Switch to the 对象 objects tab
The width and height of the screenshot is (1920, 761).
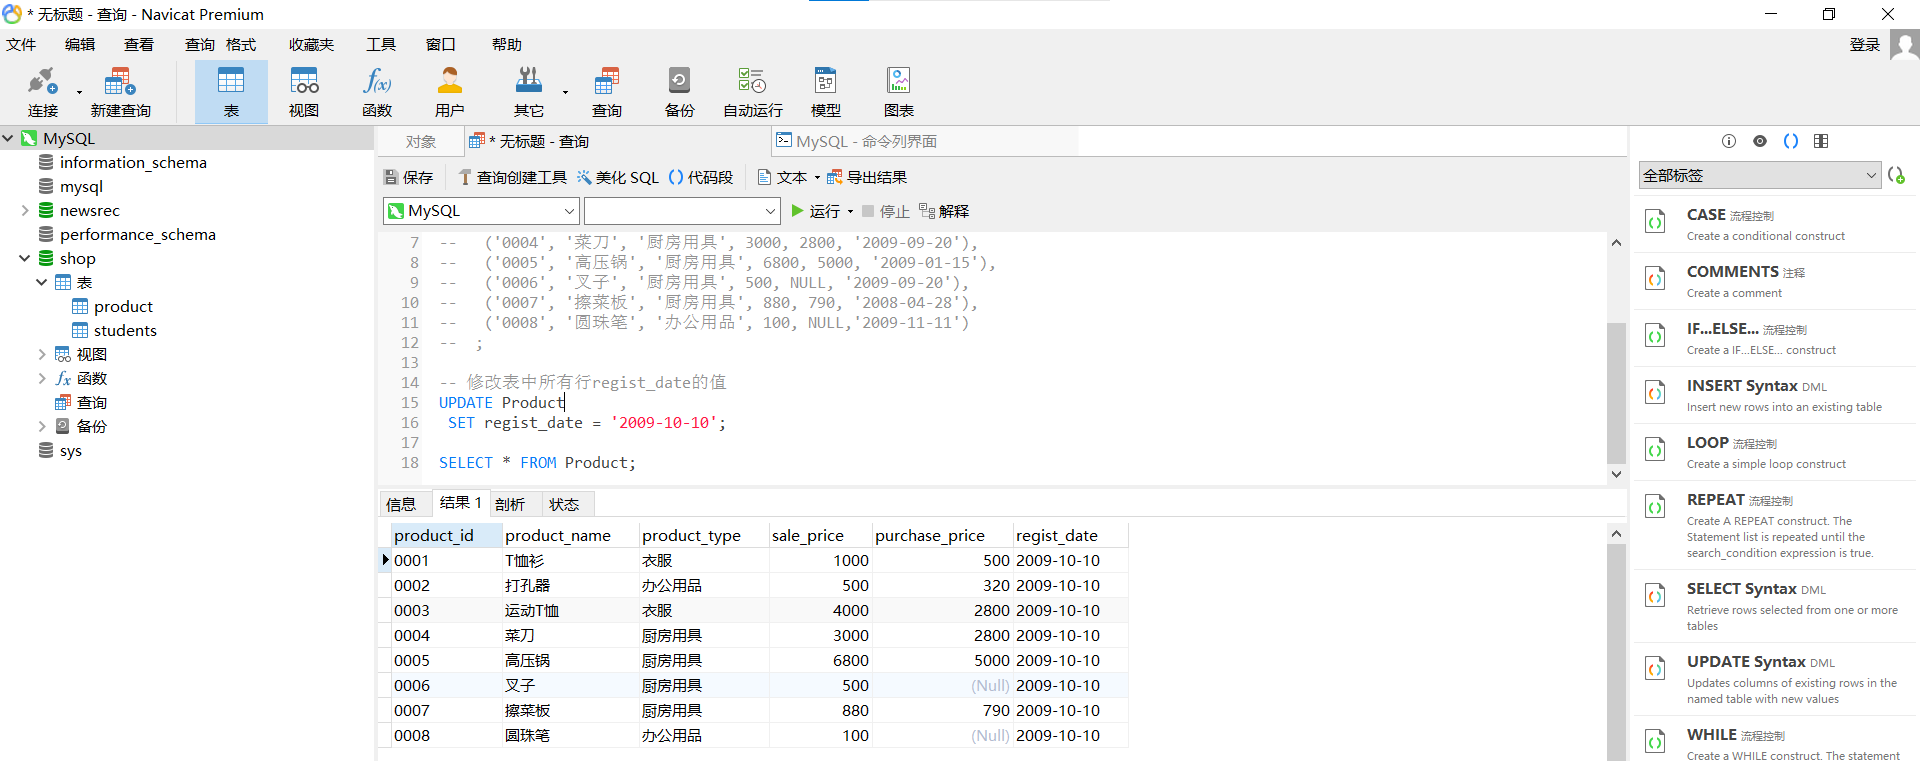(421, 142)
